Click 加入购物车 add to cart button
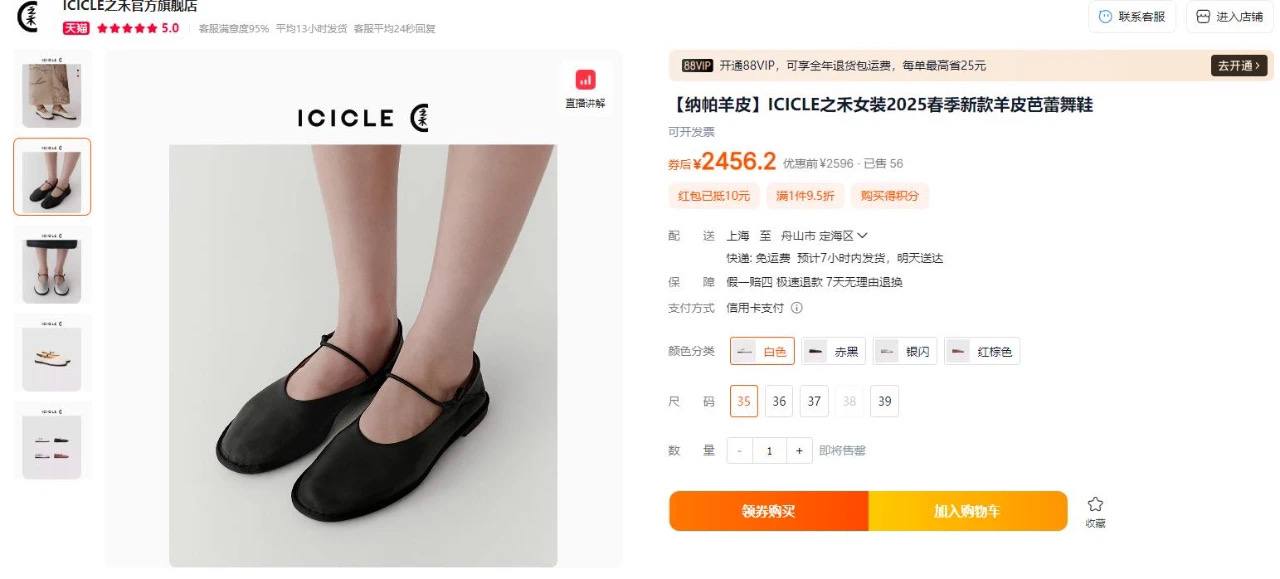 pyautogui.click(x=967, y=511)
